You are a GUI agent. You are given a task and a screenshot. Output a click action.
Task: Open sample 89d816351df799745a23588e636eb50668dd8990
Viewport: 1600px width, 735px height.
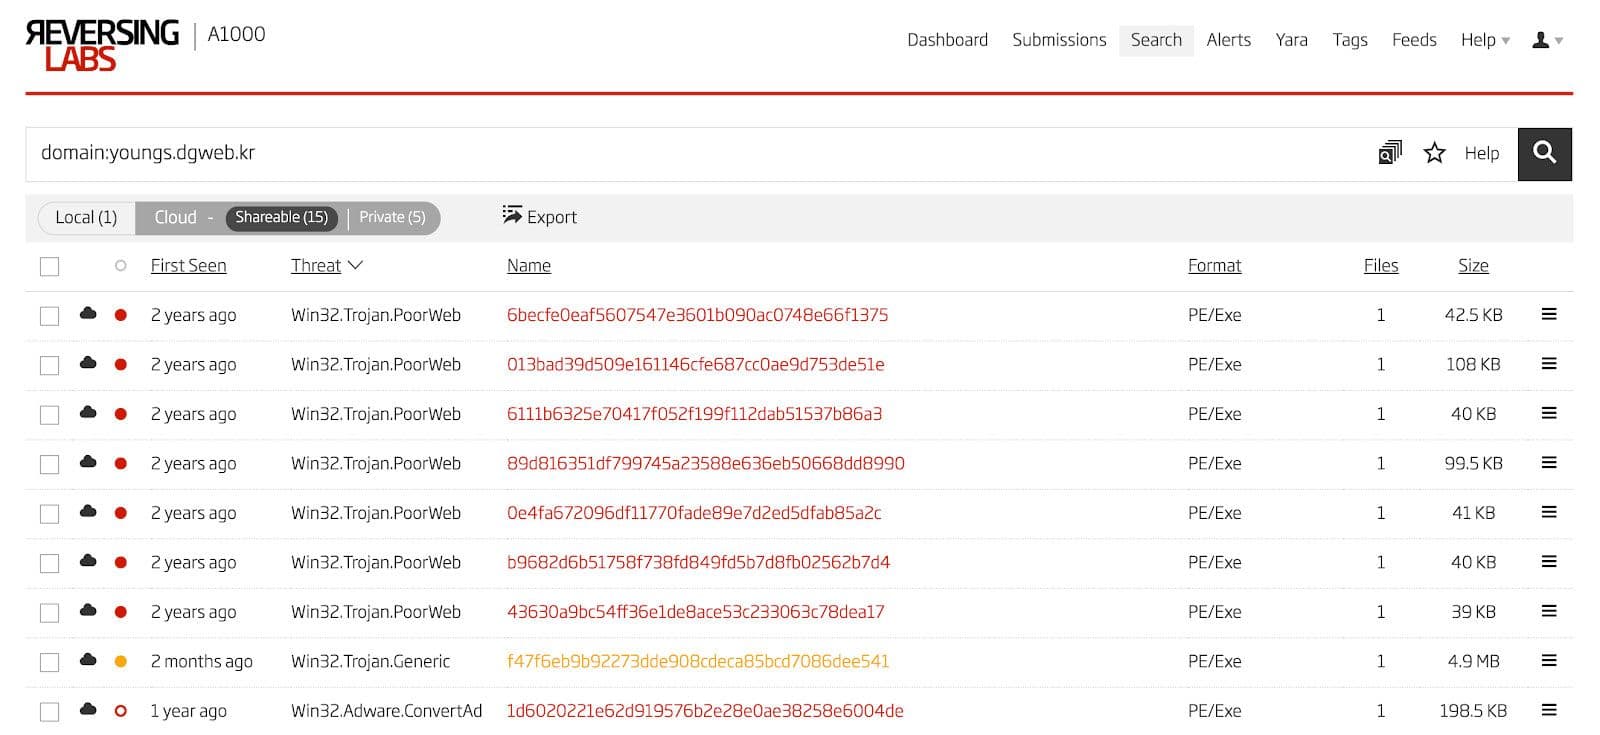[x=705, y=463]
